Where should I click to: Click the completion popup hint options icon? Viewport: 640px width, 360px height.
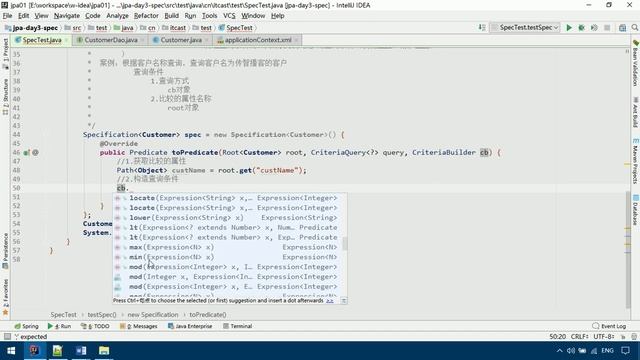[x=344, y=301]
